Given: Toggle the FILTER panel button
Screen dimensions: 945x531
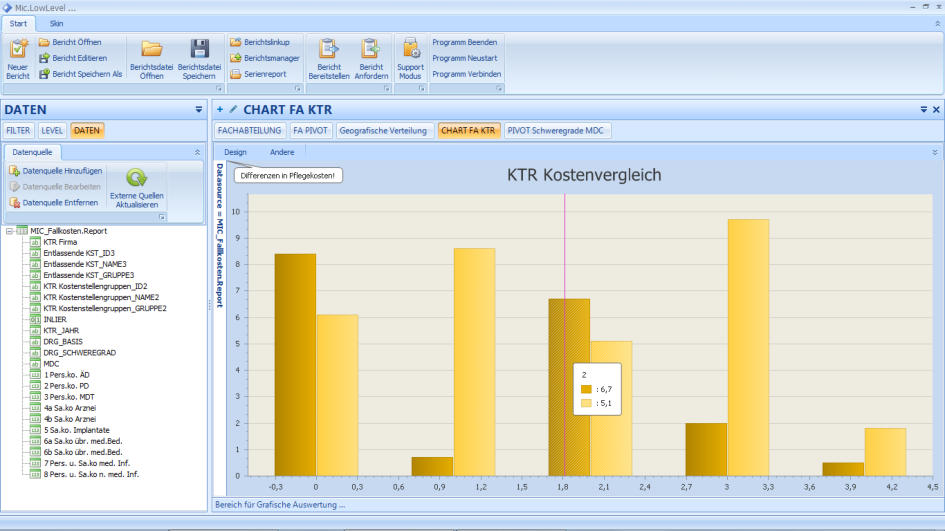Looking at the screenshot, I should coord(19,130).
